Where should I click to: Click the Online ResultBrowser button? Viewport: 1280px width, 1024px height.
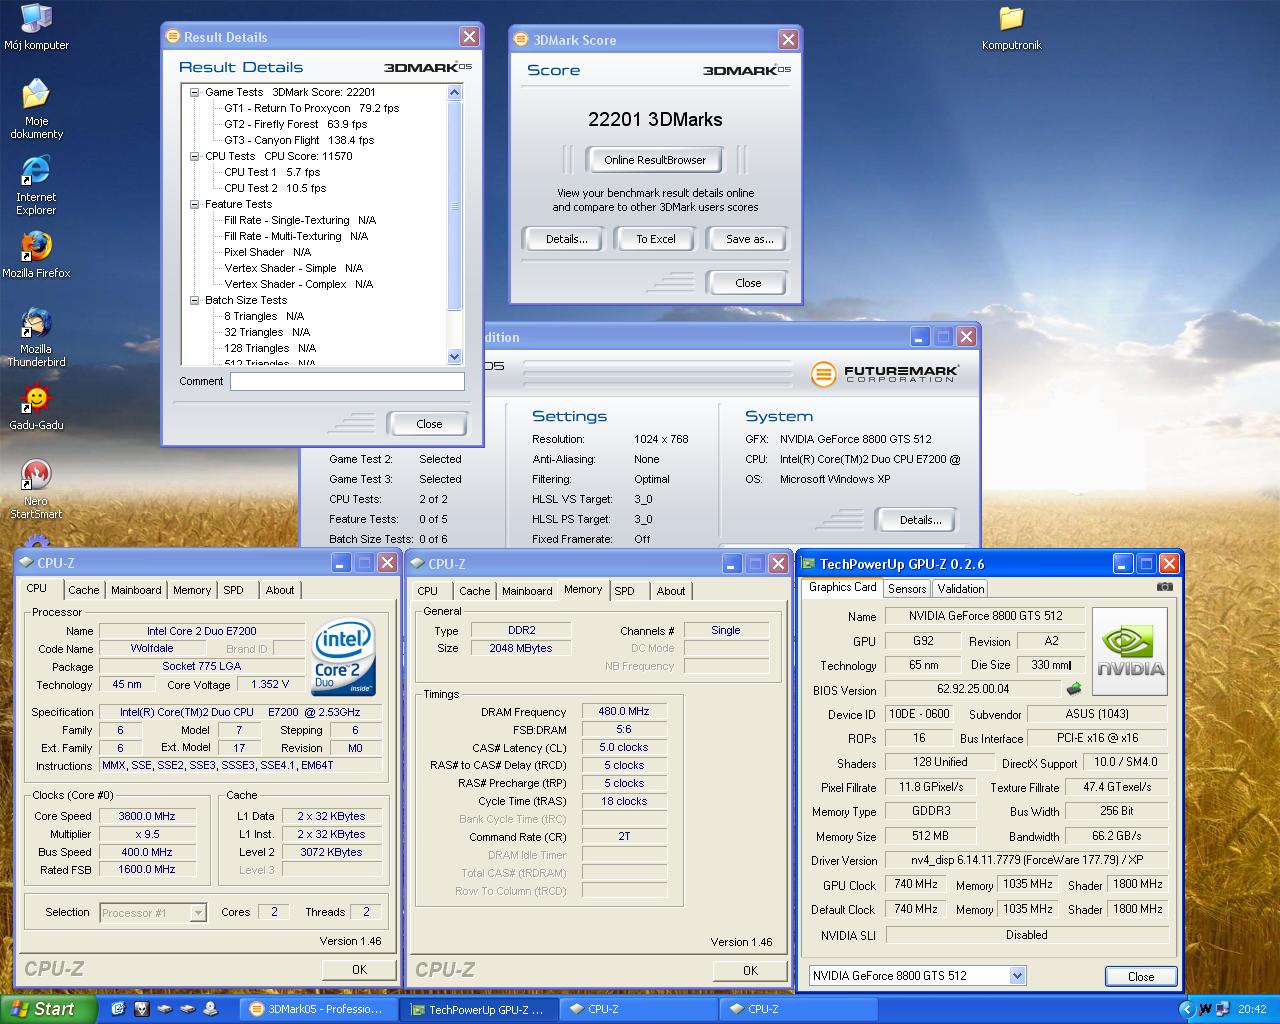point(655,160)
